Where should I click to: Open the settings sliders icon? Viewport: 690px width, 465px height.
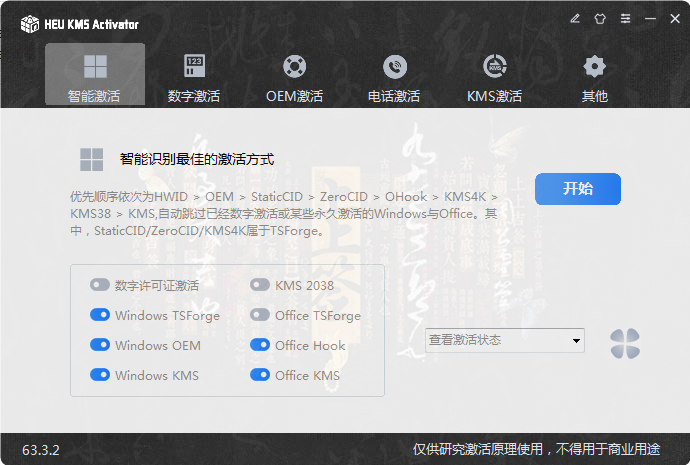pyautogui.click(x=625, y=18)
